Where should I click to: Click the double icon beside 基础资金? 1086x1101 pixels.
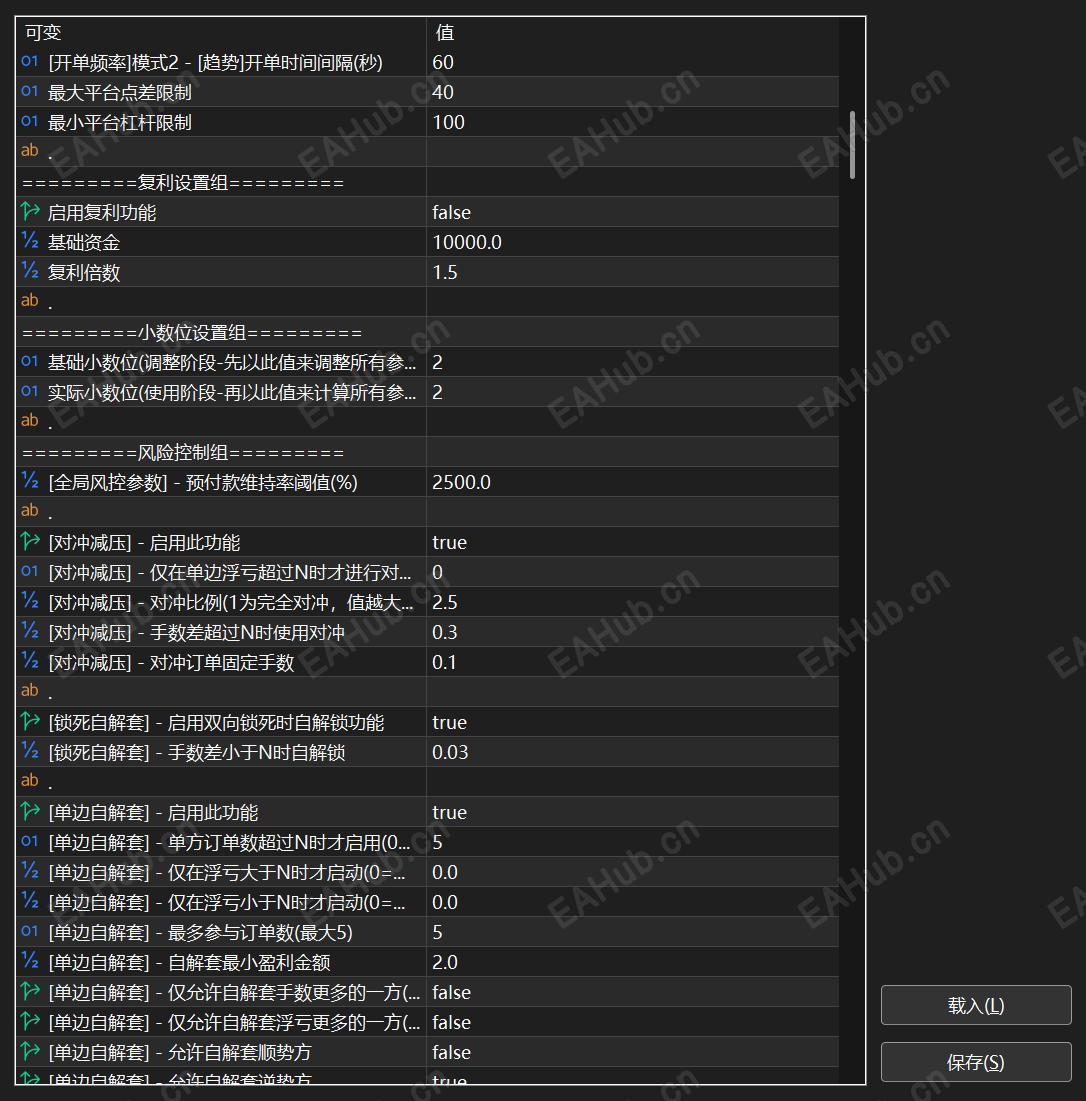point(29,242)
